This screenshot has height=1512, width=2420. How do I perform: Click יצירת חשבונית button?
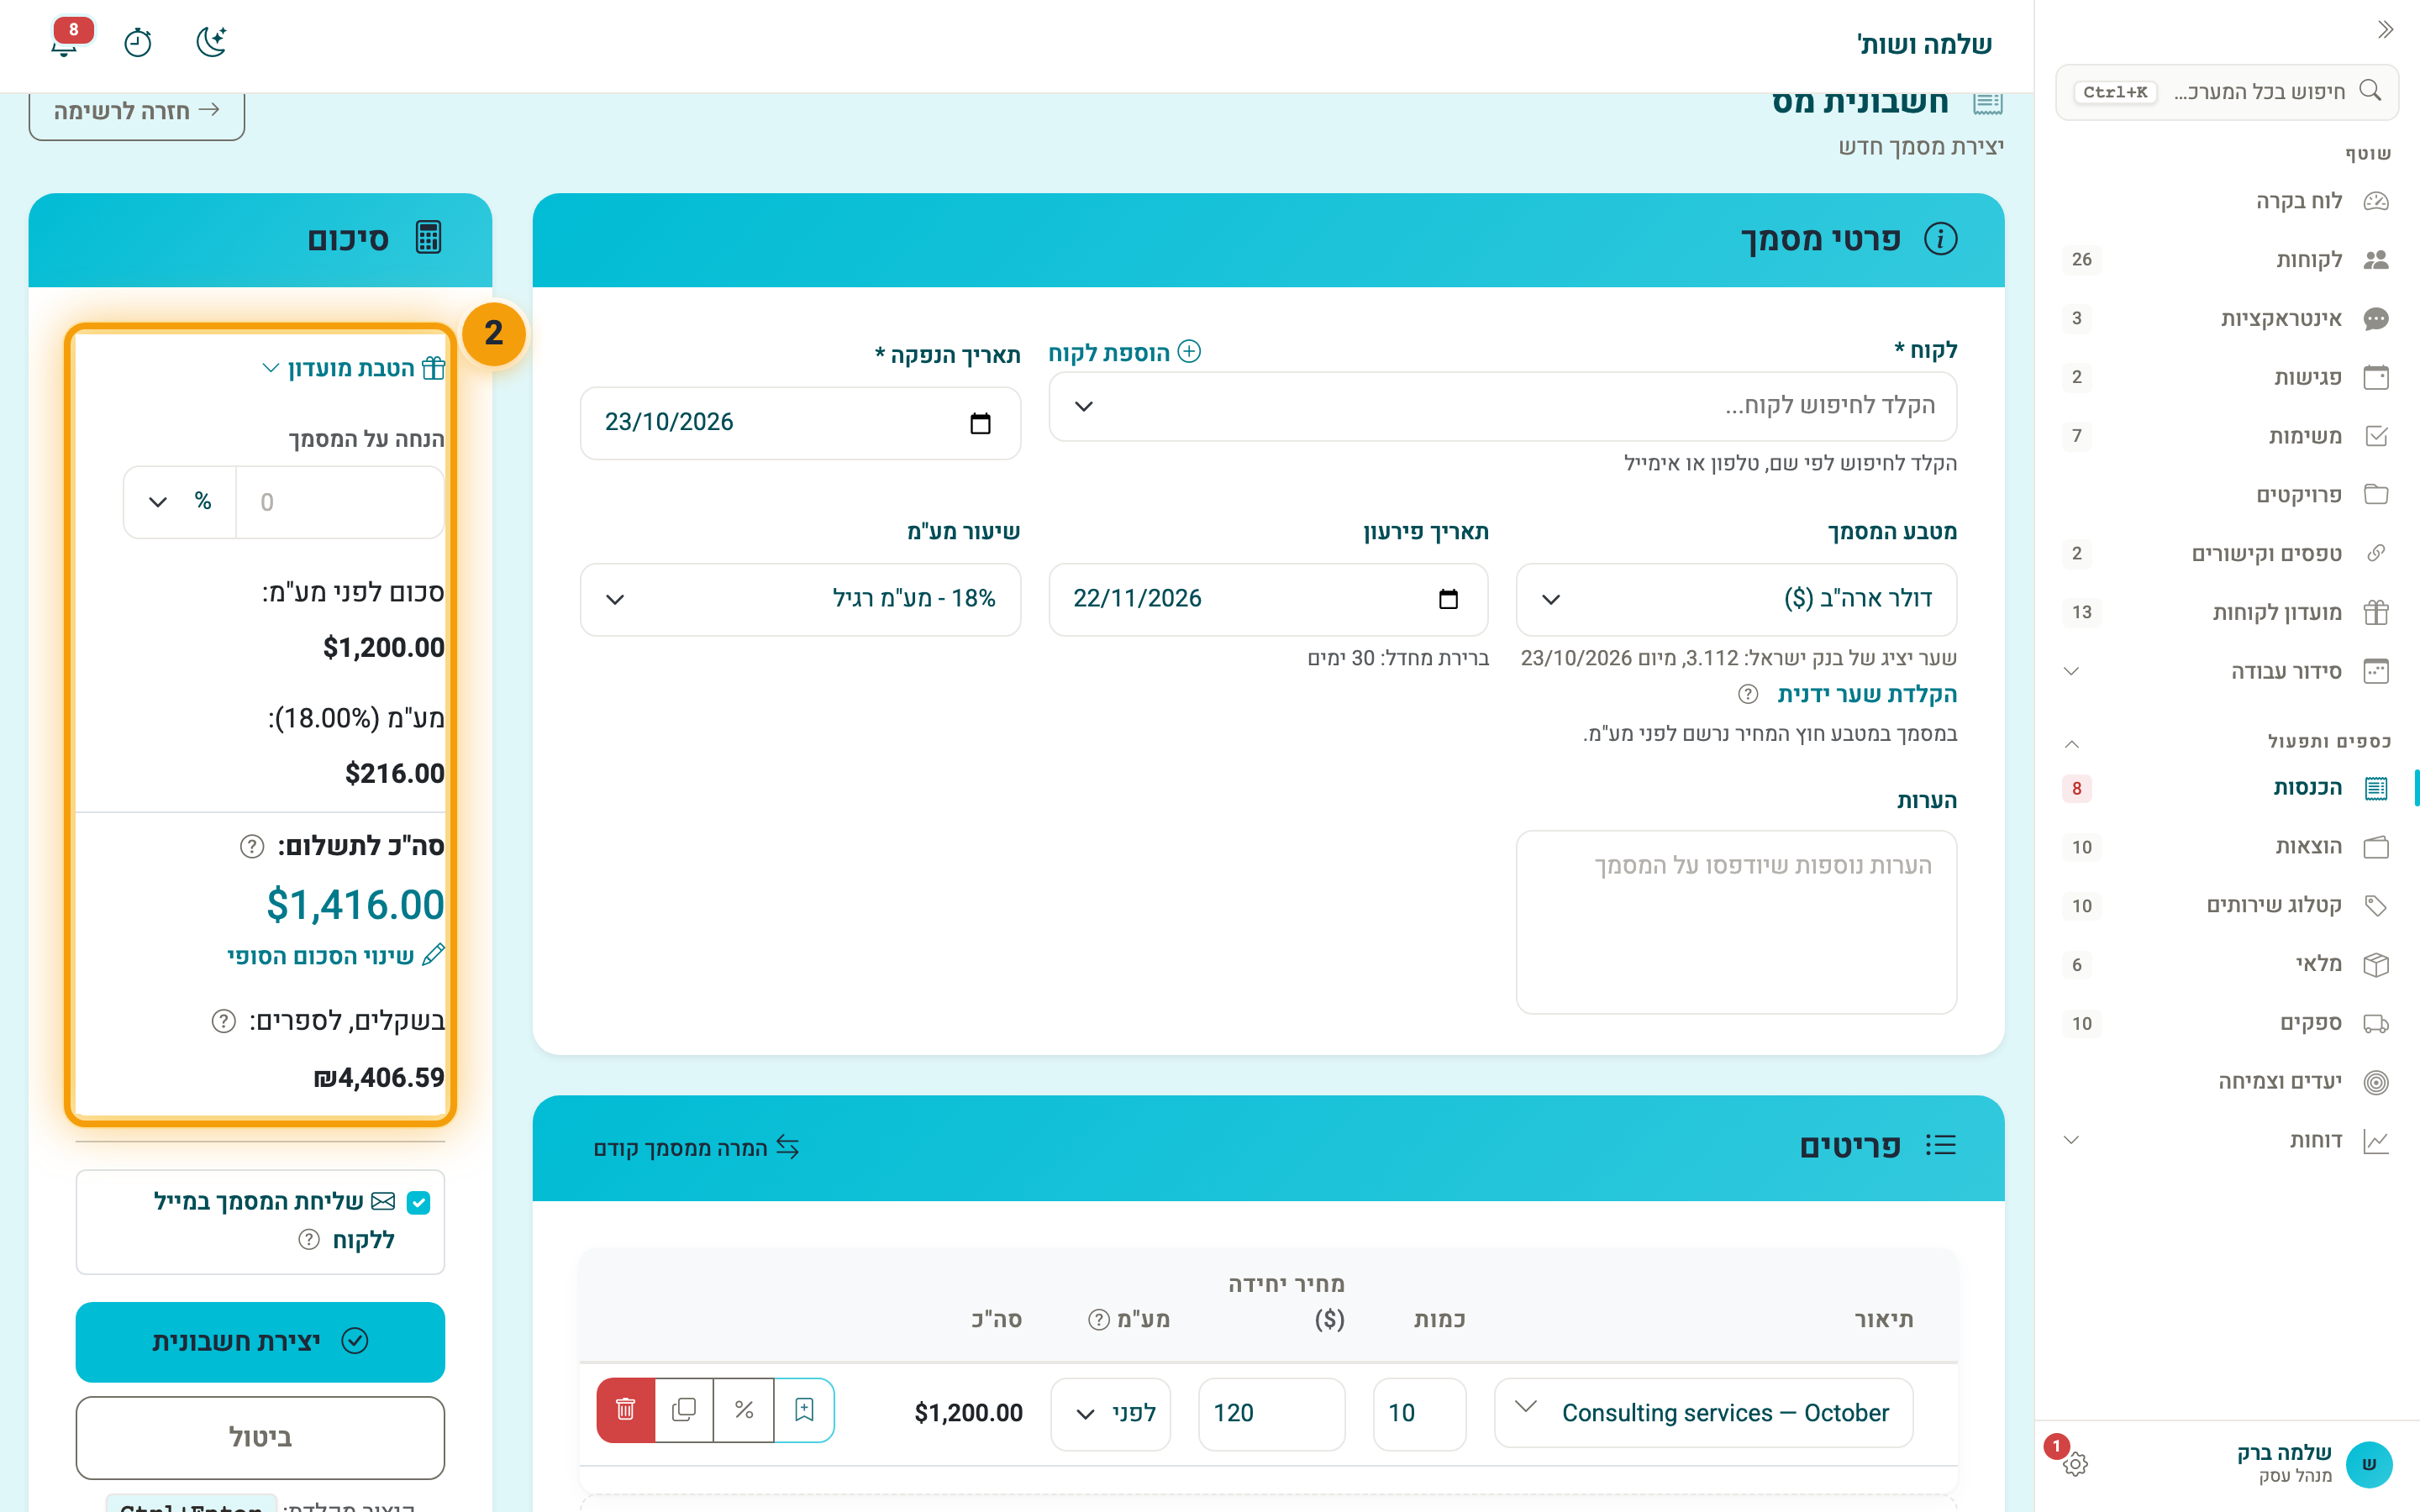coord(260,1342)
